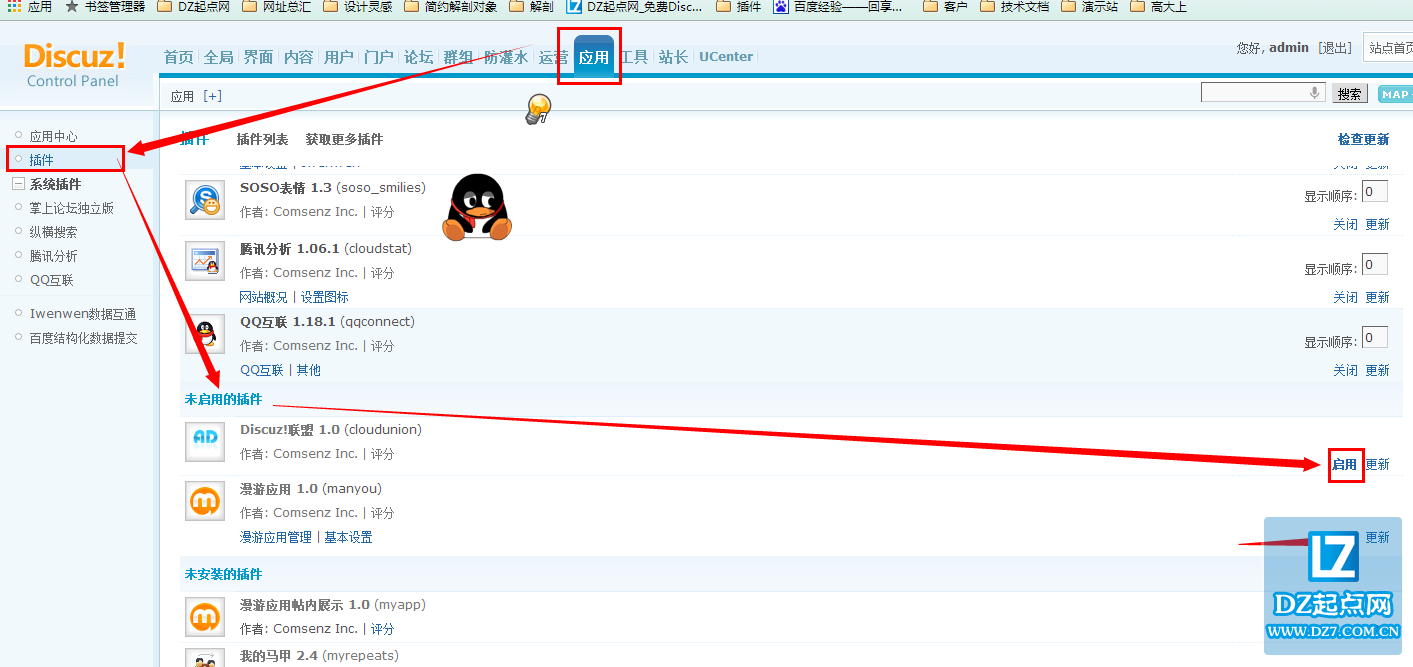Open the UCenter navigation tab
1413x667 pixels.
click(x=726, y=57)
